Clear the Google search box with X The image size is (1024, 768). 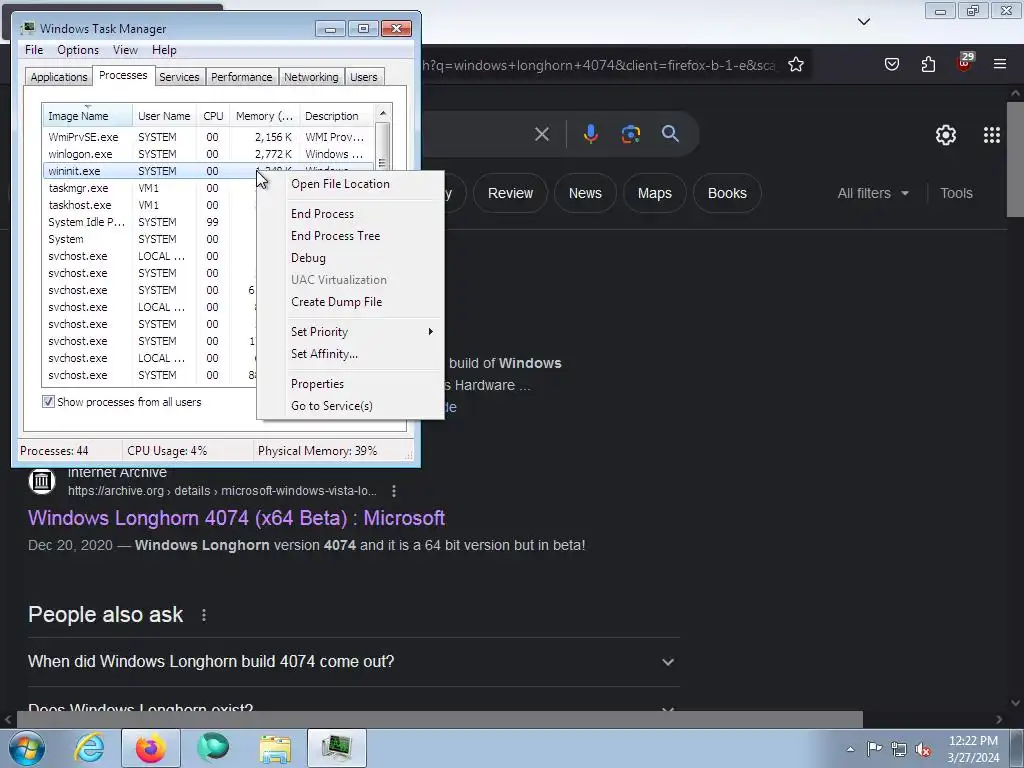541,135
